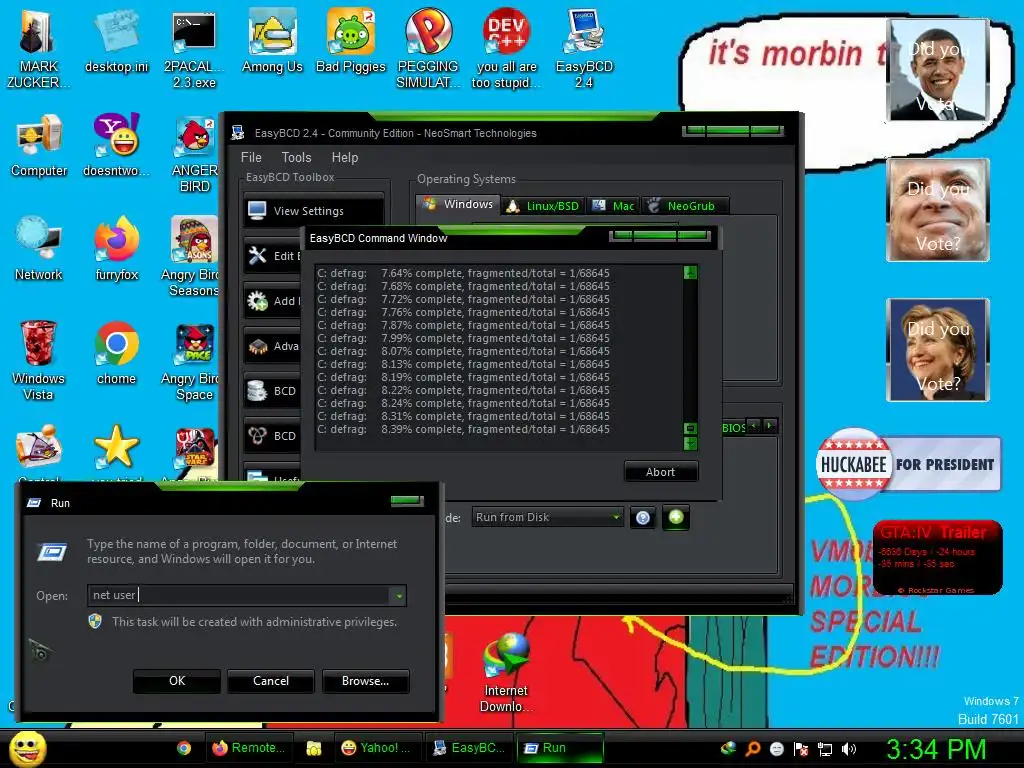
Task: Click the orange magnifier tray icon
Action: [x=752, y=749]
